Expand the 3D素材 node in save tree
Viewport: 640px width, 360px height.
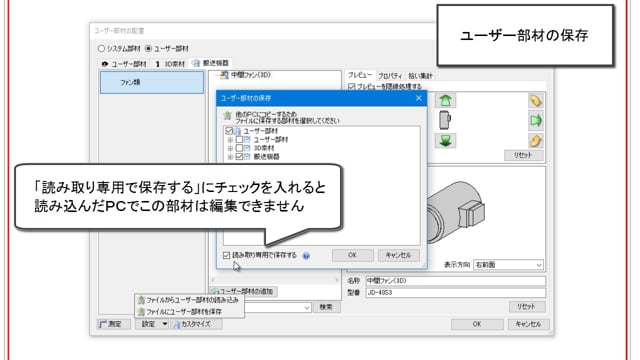pyautogui.click(x=230, y=148)
